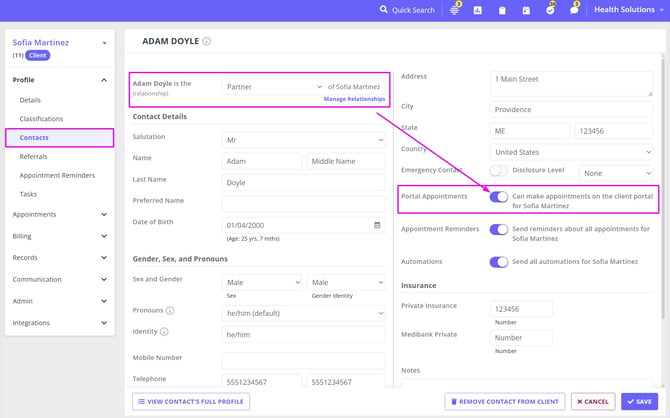Turn off the Appointment Reminders toggle

tap(498, 230)
